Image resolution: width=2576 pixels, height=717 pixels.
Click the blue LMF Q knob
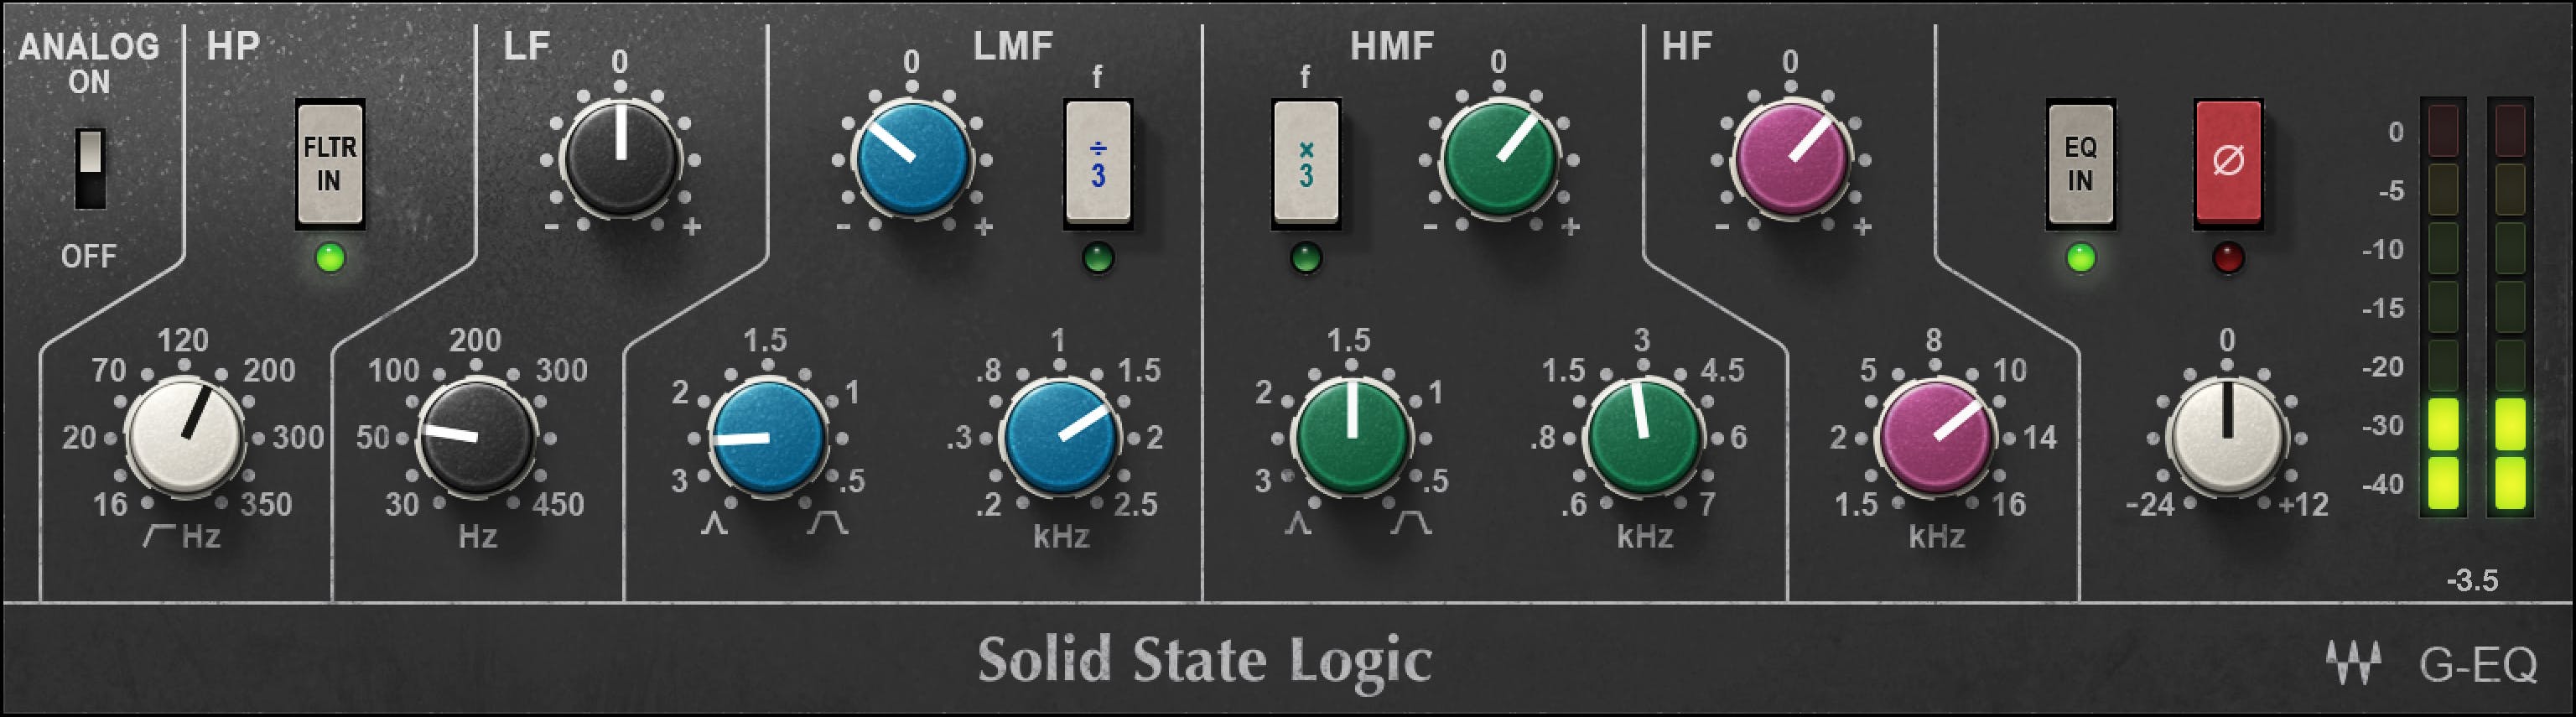click(x=767, y=437)
